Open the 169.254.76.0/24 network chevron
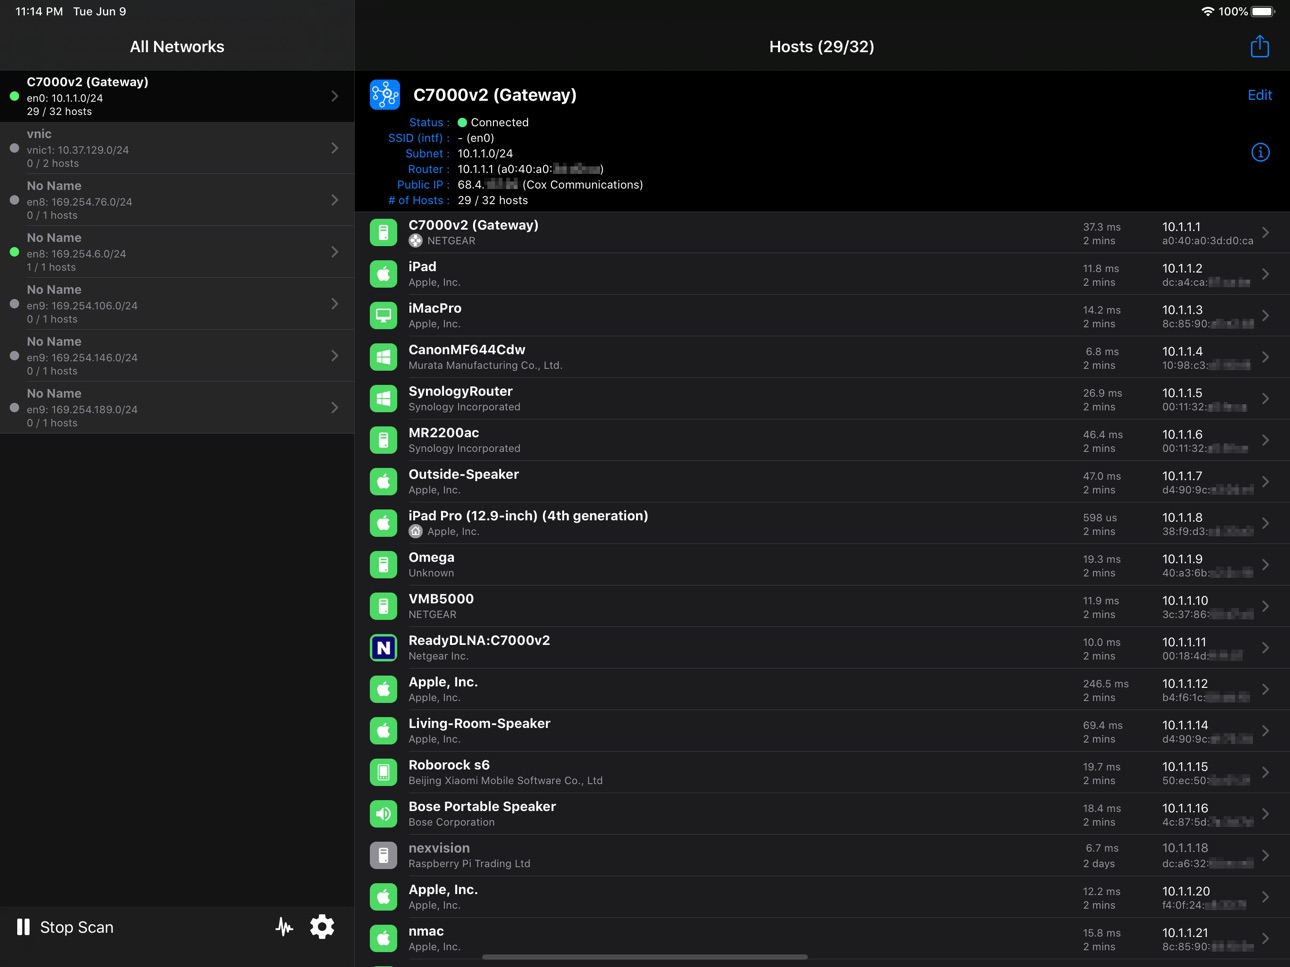Screen dimensions: 1290x967 click(x=334, y=200)
